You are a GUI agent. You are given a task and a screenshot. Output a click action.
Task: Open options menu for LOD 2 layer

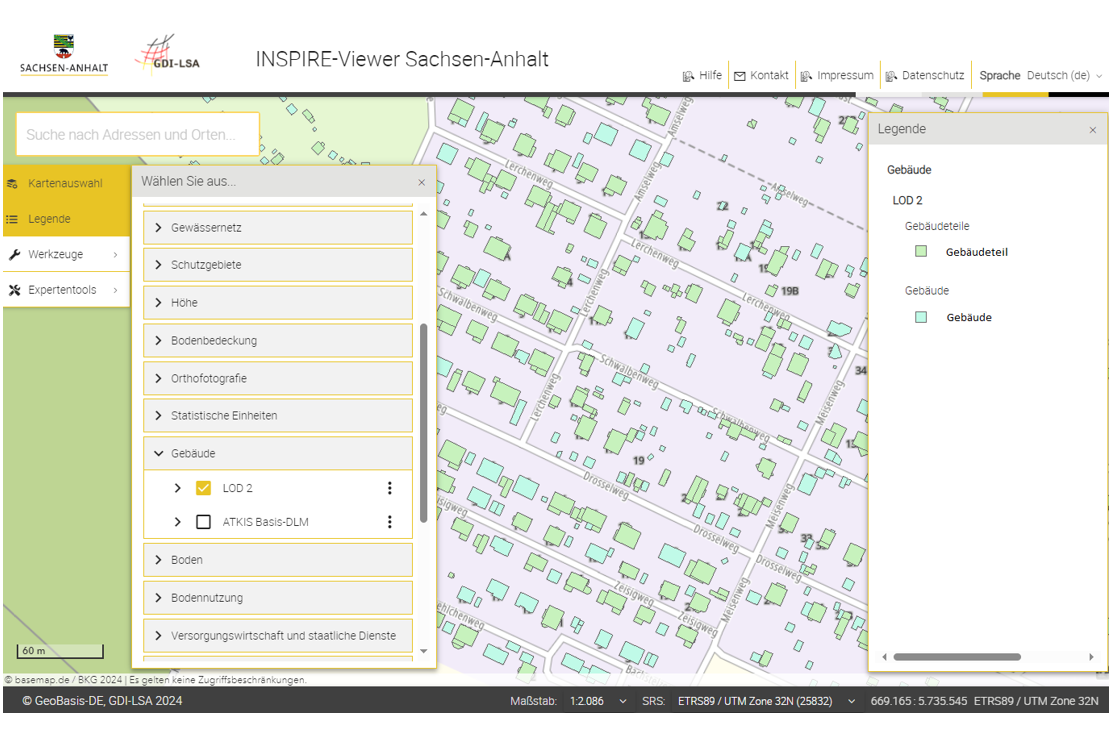390,488
